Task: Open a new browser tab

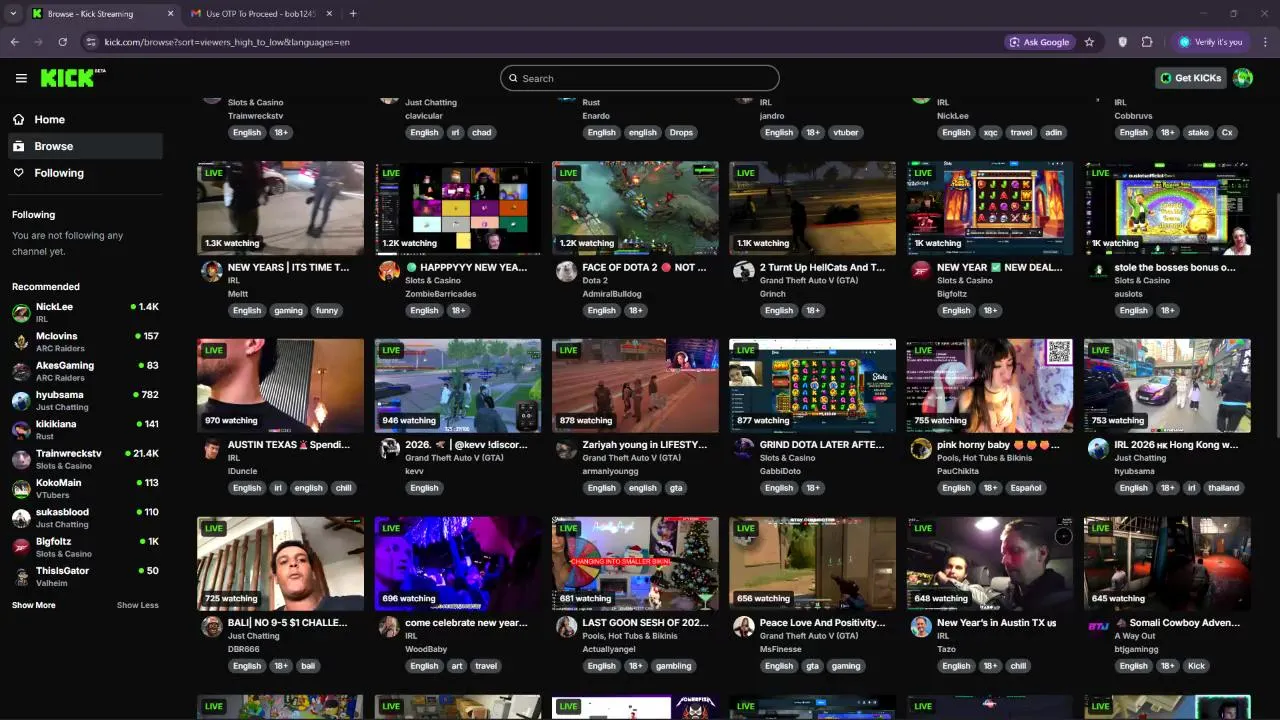Action: point(353,14)
